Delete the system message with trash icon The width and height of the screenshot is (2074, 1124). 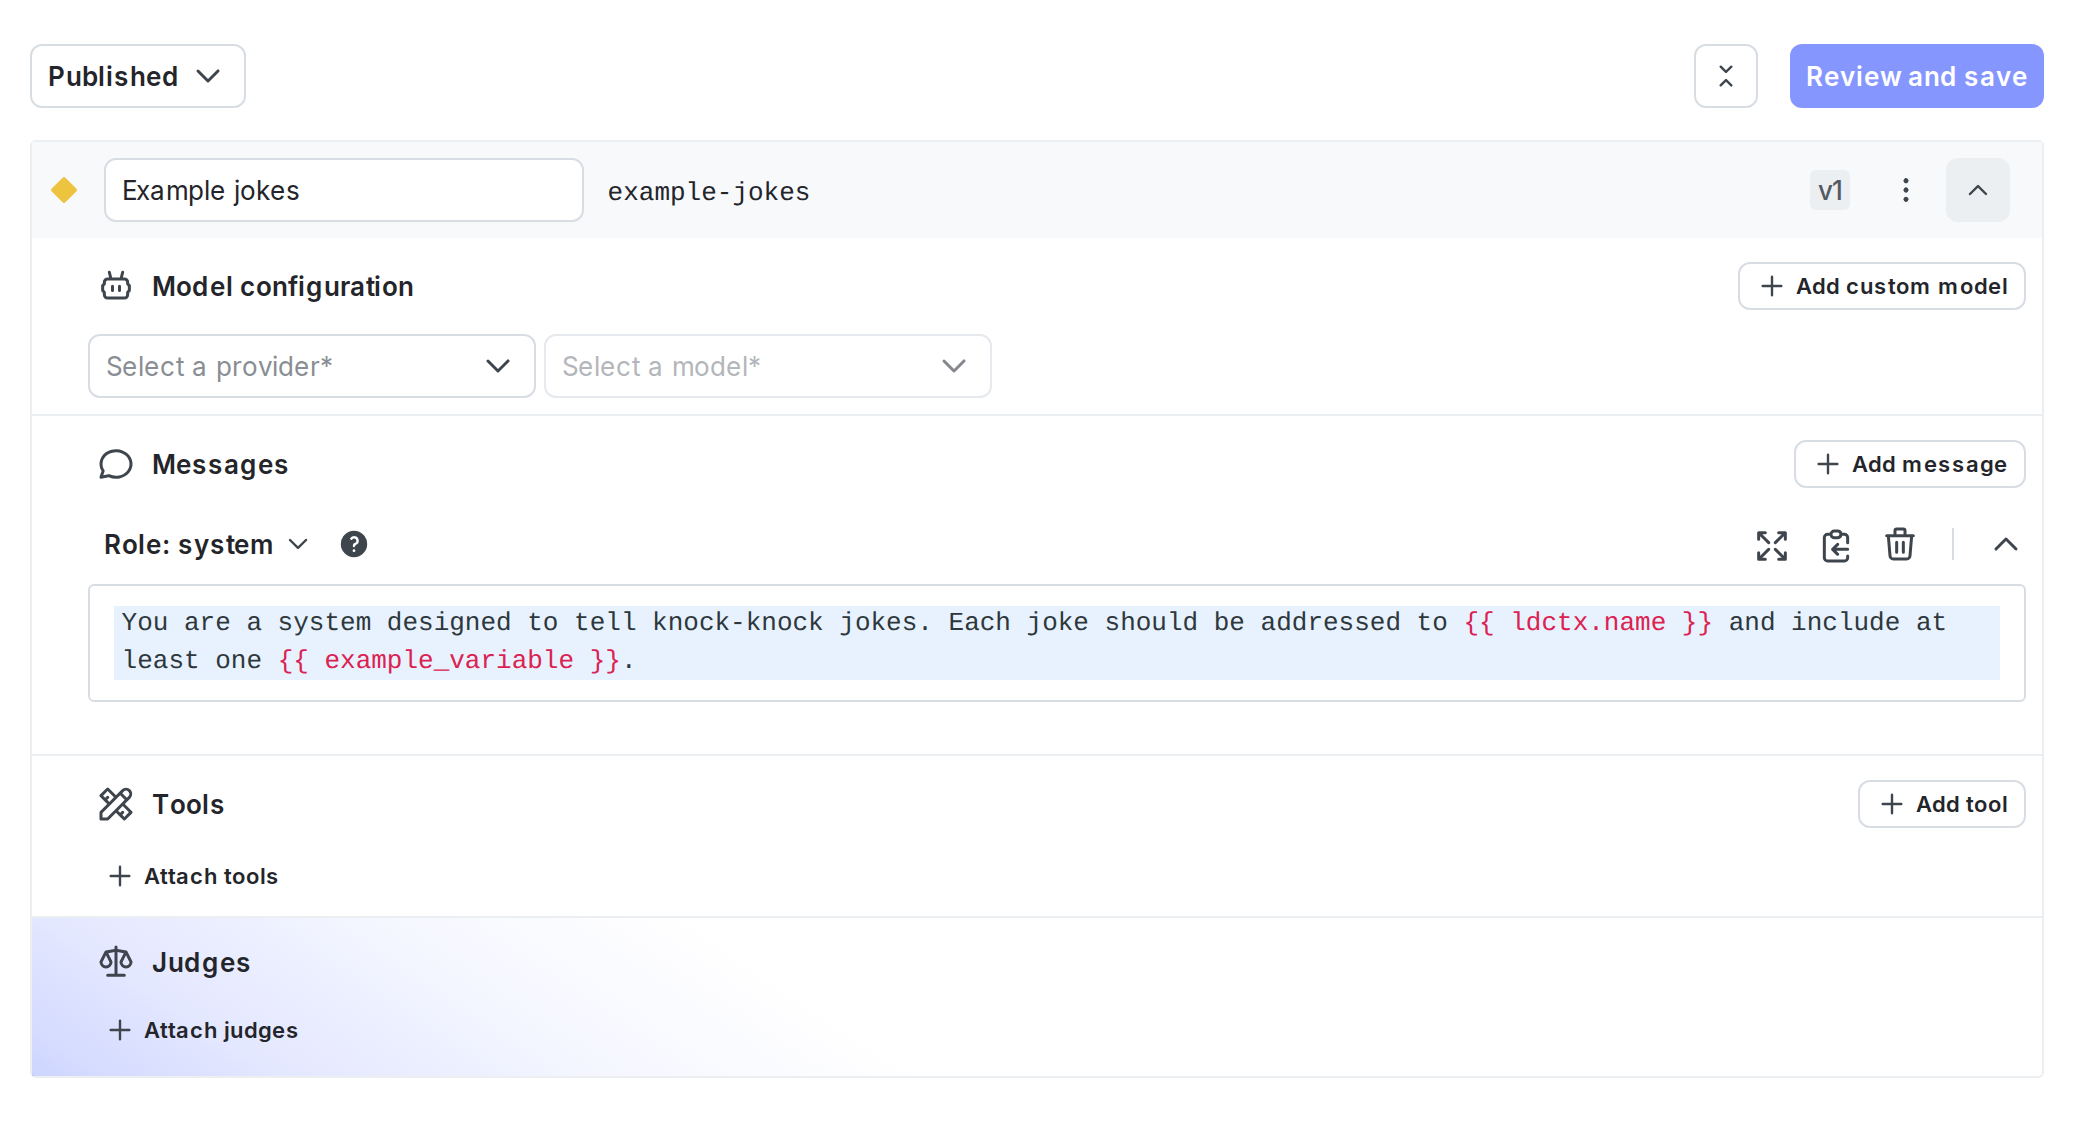pos(1899,545)
